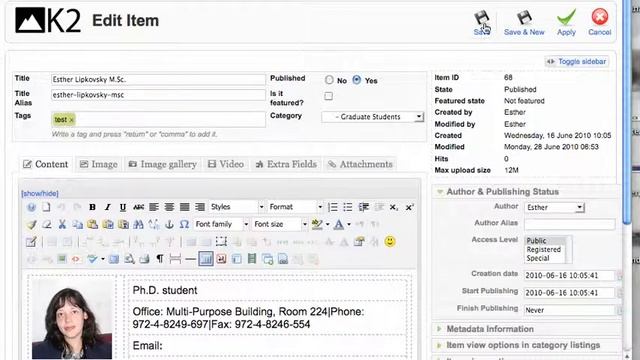Viewport: 640px width, 360px height.
Task: Align text left
Action: click(x=154, y=207)
